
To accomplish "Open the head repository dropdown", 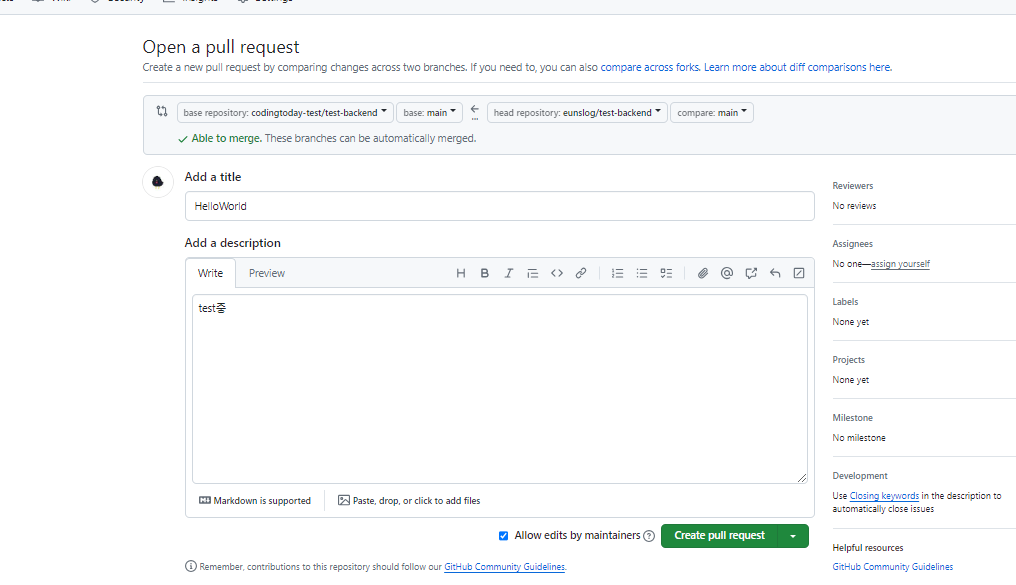I will (x=577, y=113).
